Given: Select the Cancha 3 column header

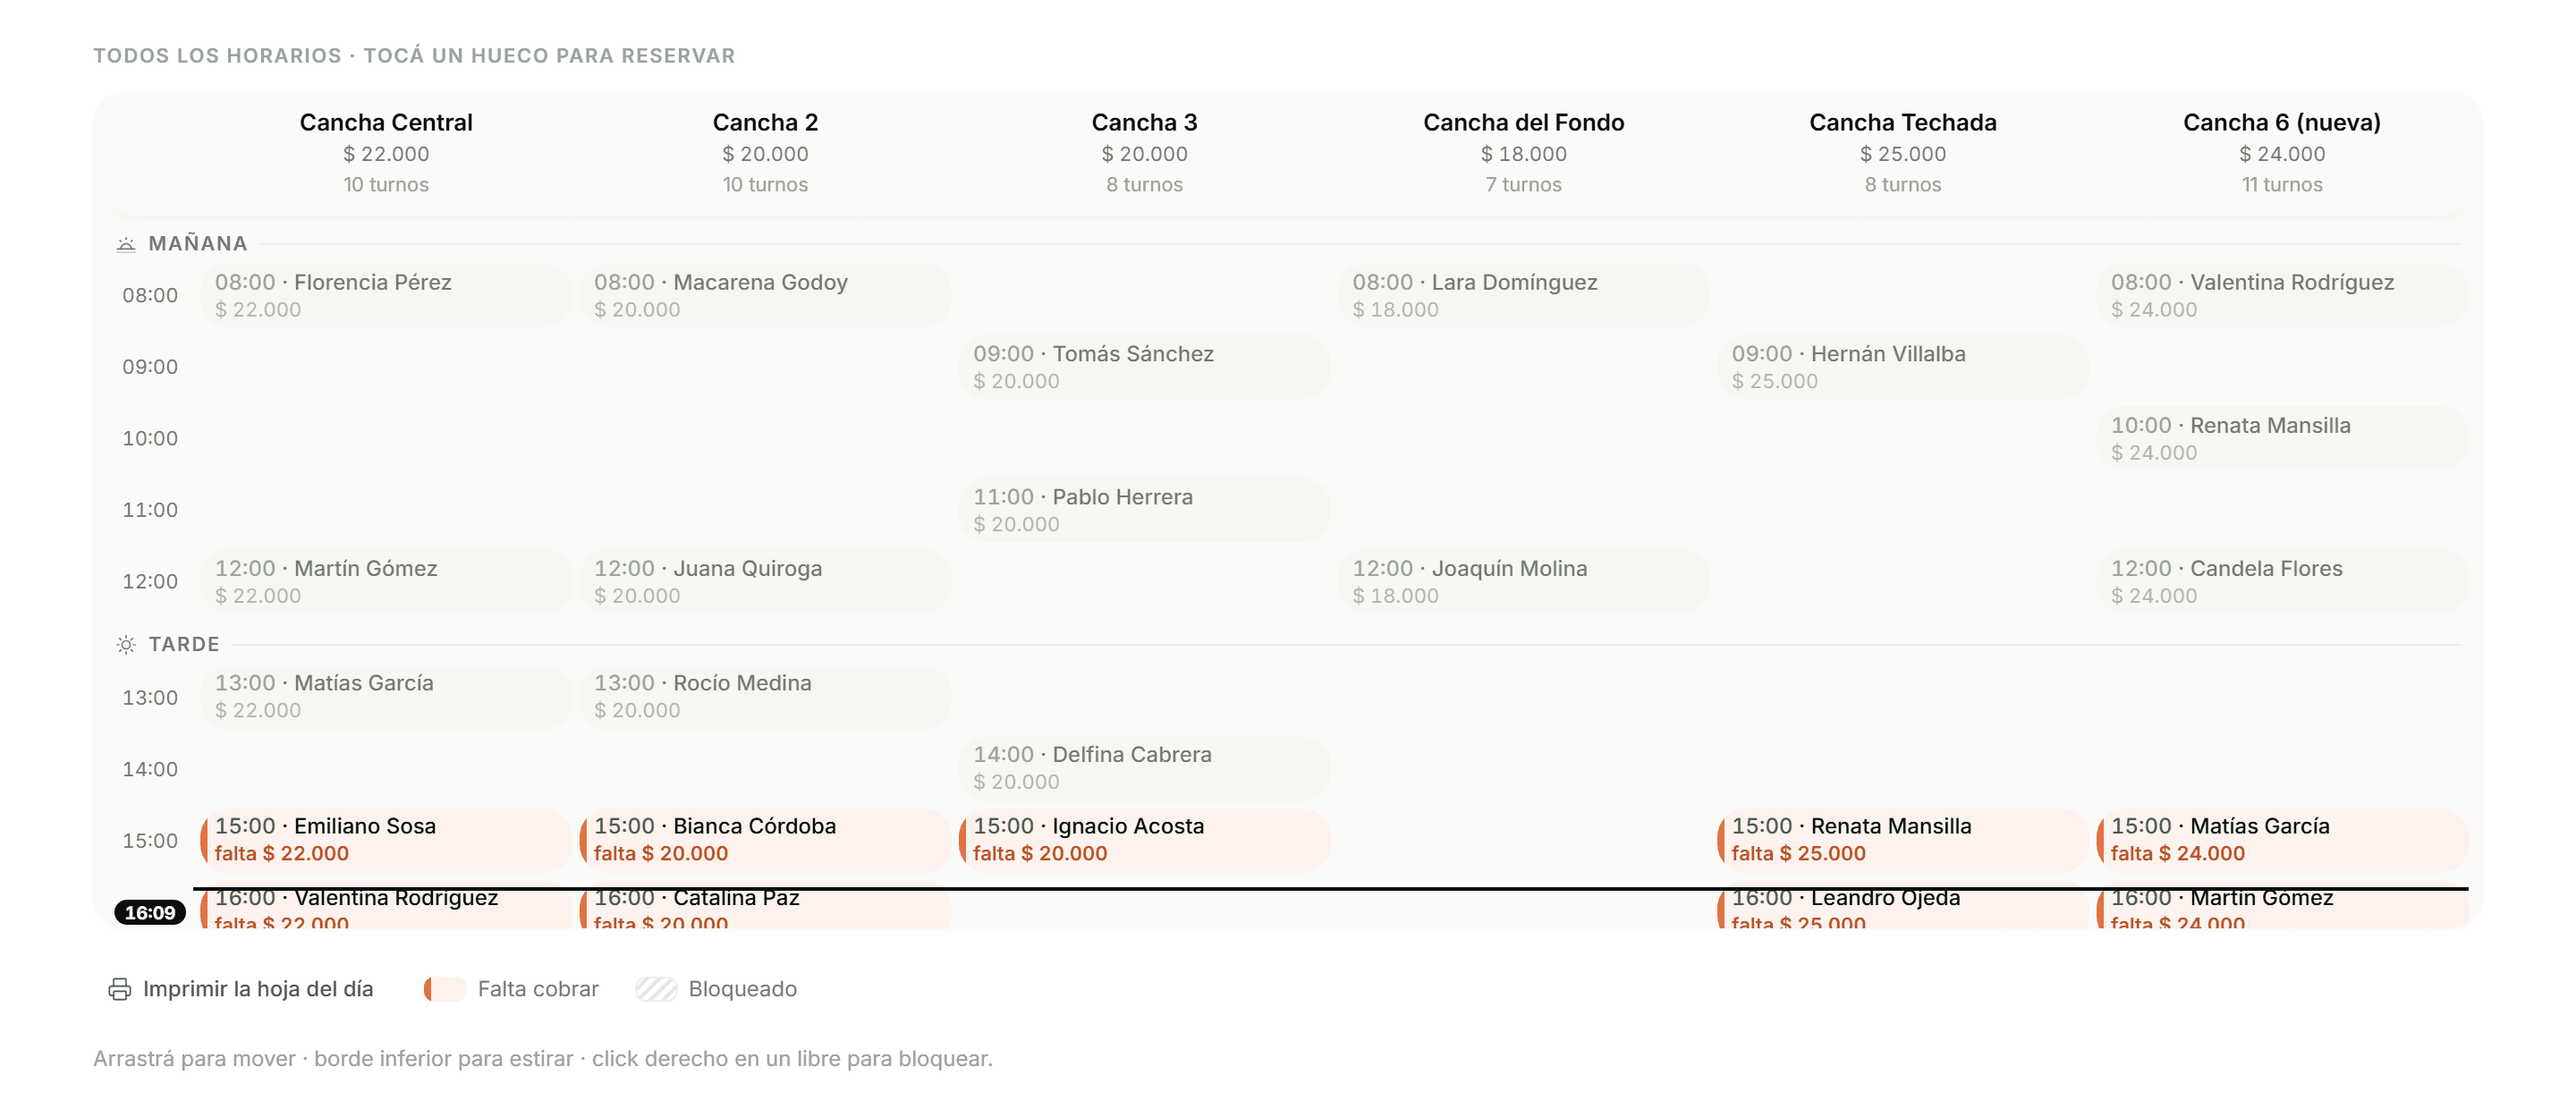Looking at the screenshot, I should pos(1144,153).
